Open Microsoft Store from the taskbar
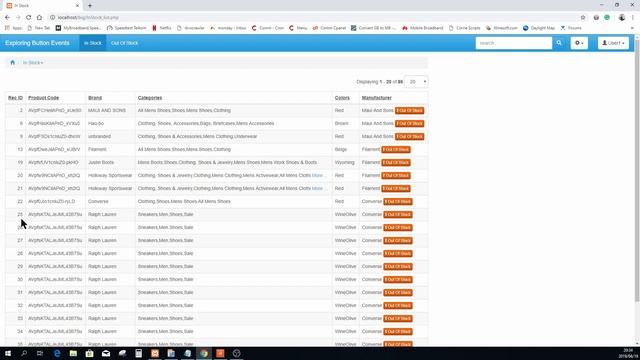 tap(89, 353)
